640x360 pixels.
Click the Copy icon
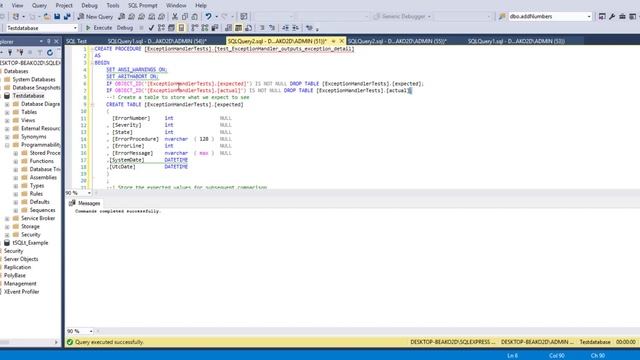pos(184,16)
